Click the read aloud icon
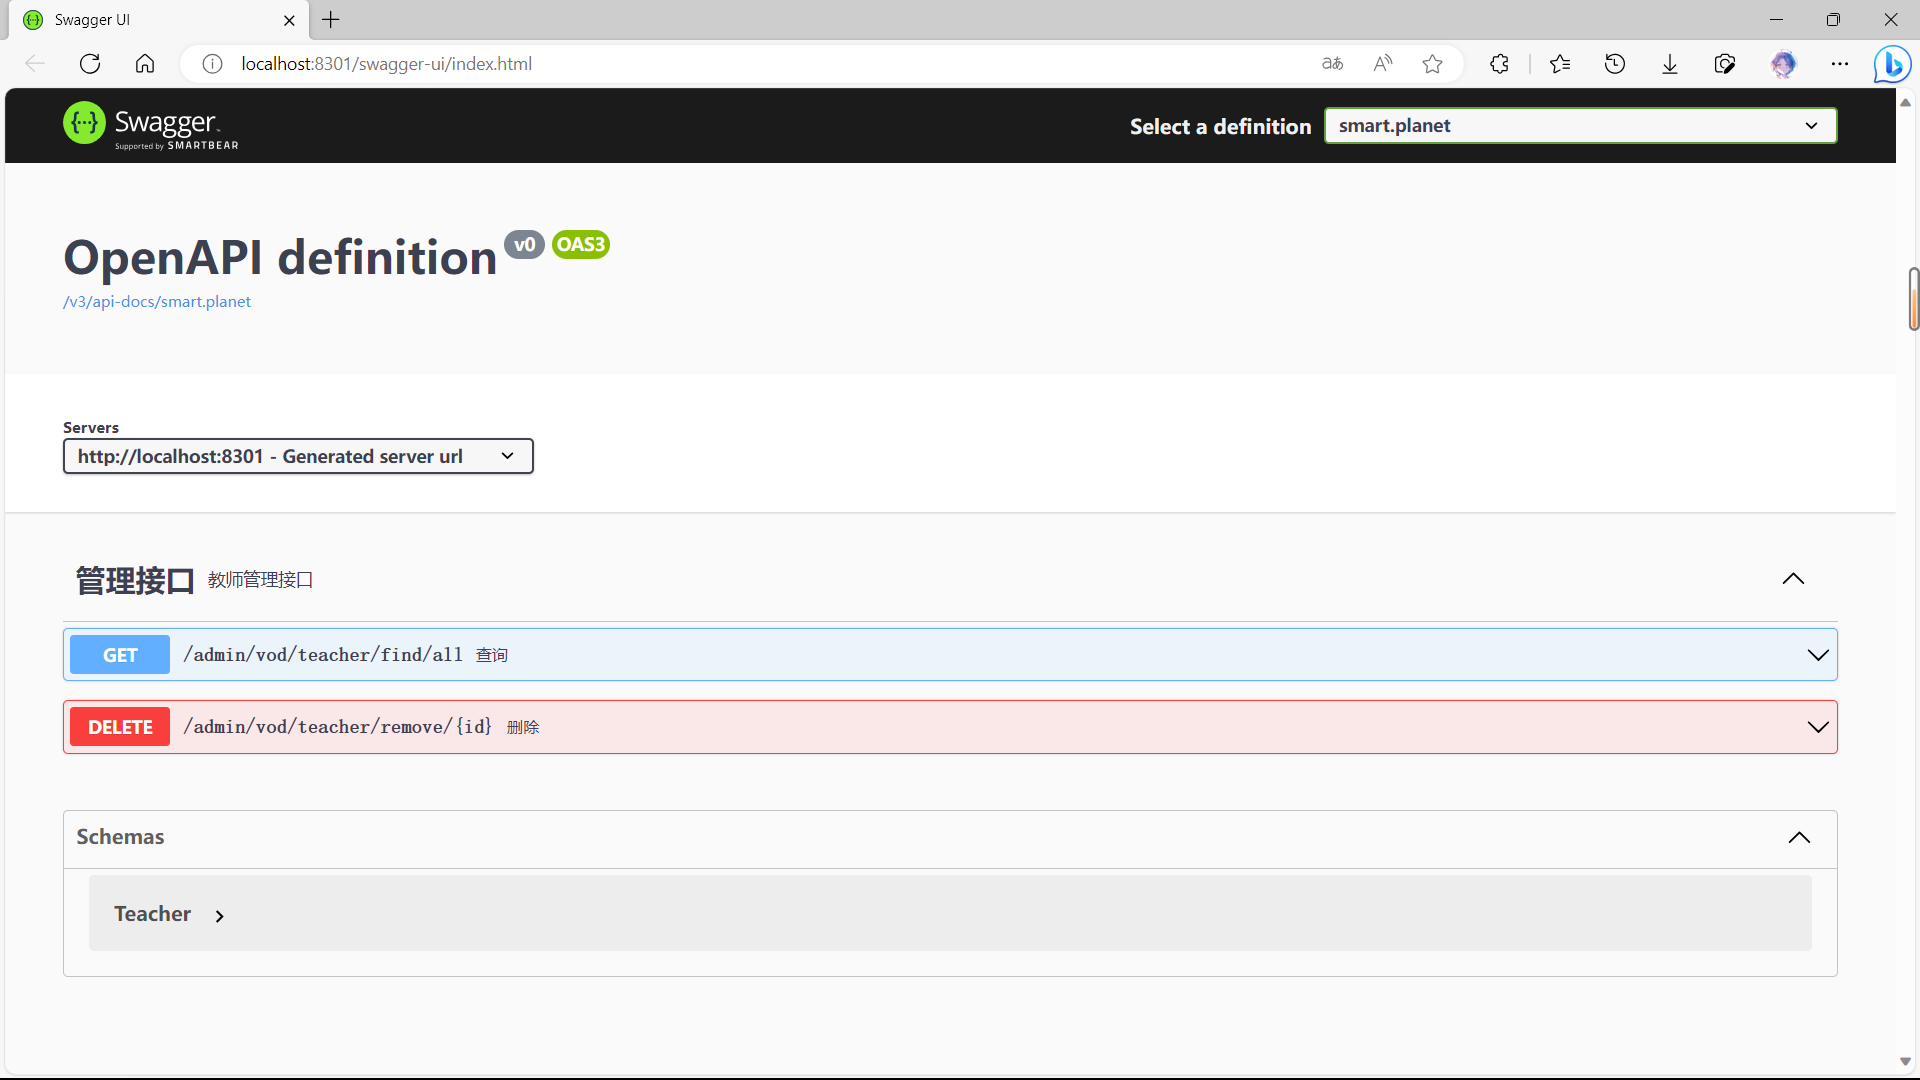Viewport: 1920px width, 1080px height. coord(1383,64)
